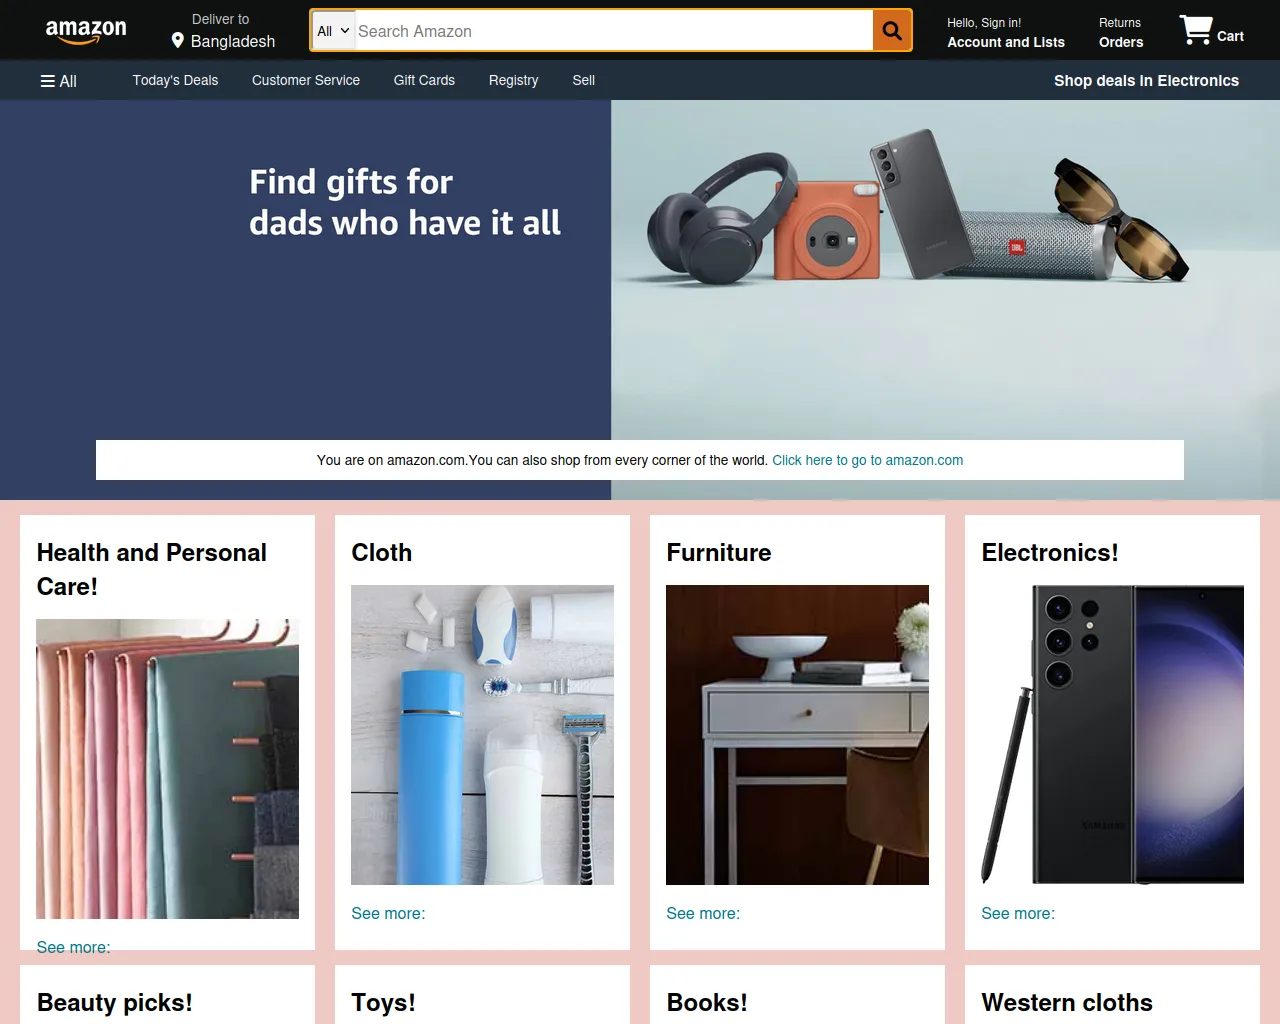Open the Furniture desk product image
Viewport: 1280px width, 1024px height.
797,735
